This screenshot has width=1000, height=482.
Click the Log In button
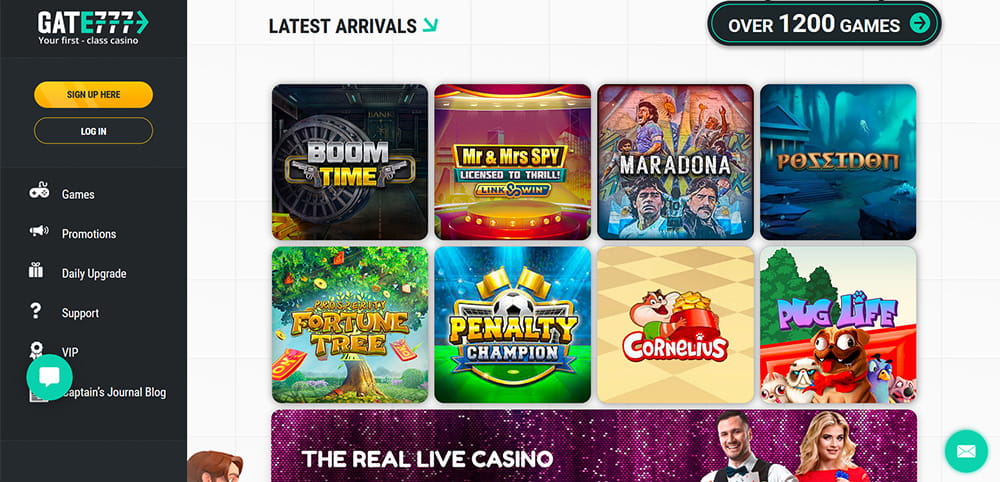[93, 131]
